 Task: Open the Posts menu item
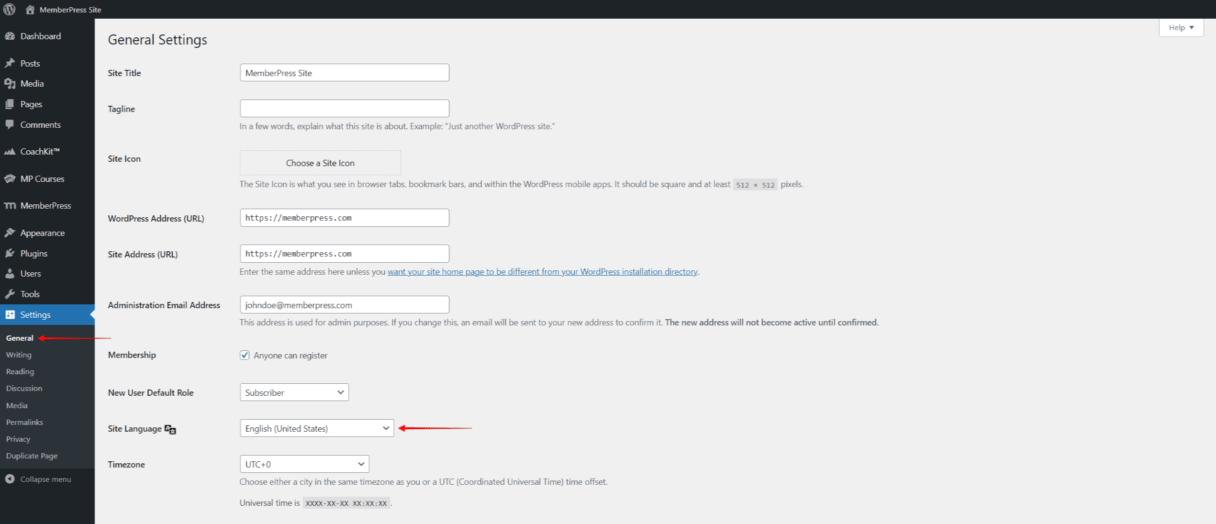(x=47, y=63)
